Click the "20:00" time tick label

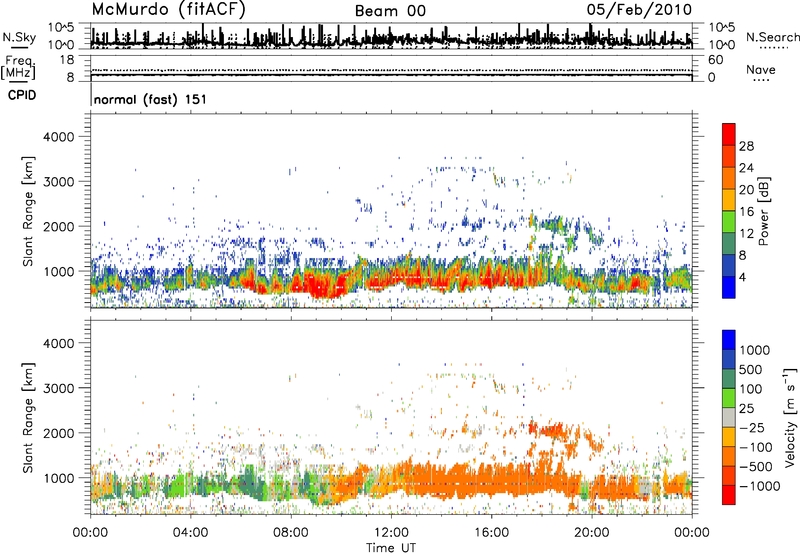591,533
